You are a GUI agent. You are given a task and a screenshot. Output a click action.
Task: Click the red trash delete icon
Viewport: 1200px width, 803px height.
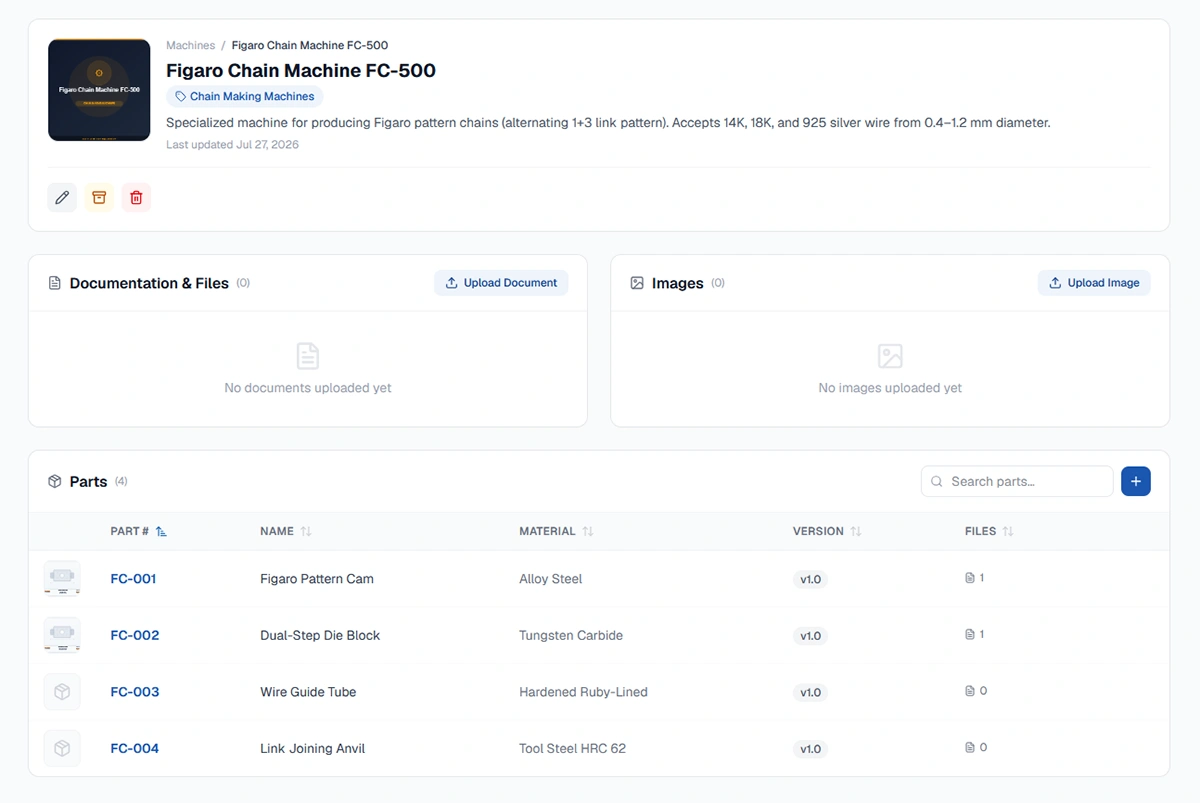tap(136, 197)
